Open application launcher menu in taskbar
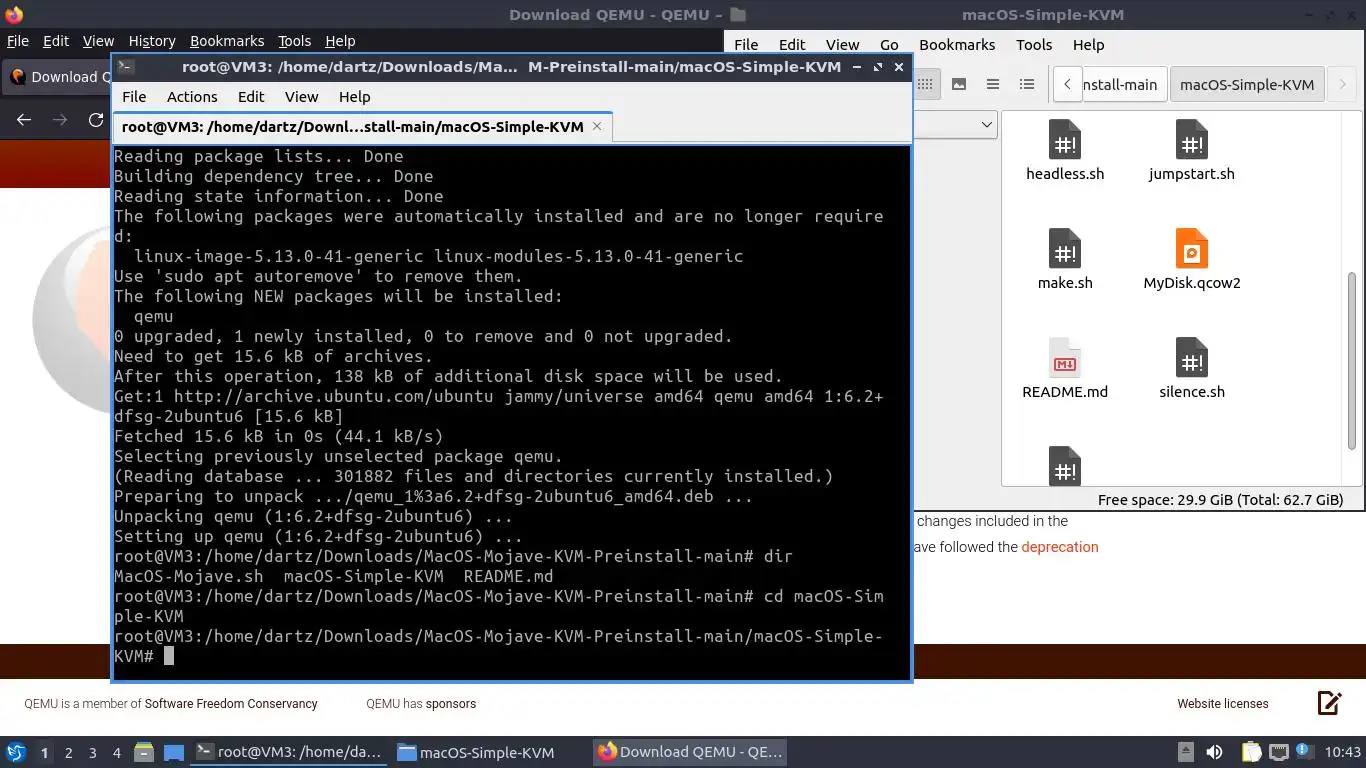This screenshot has width=1366, height=768. 16,752
